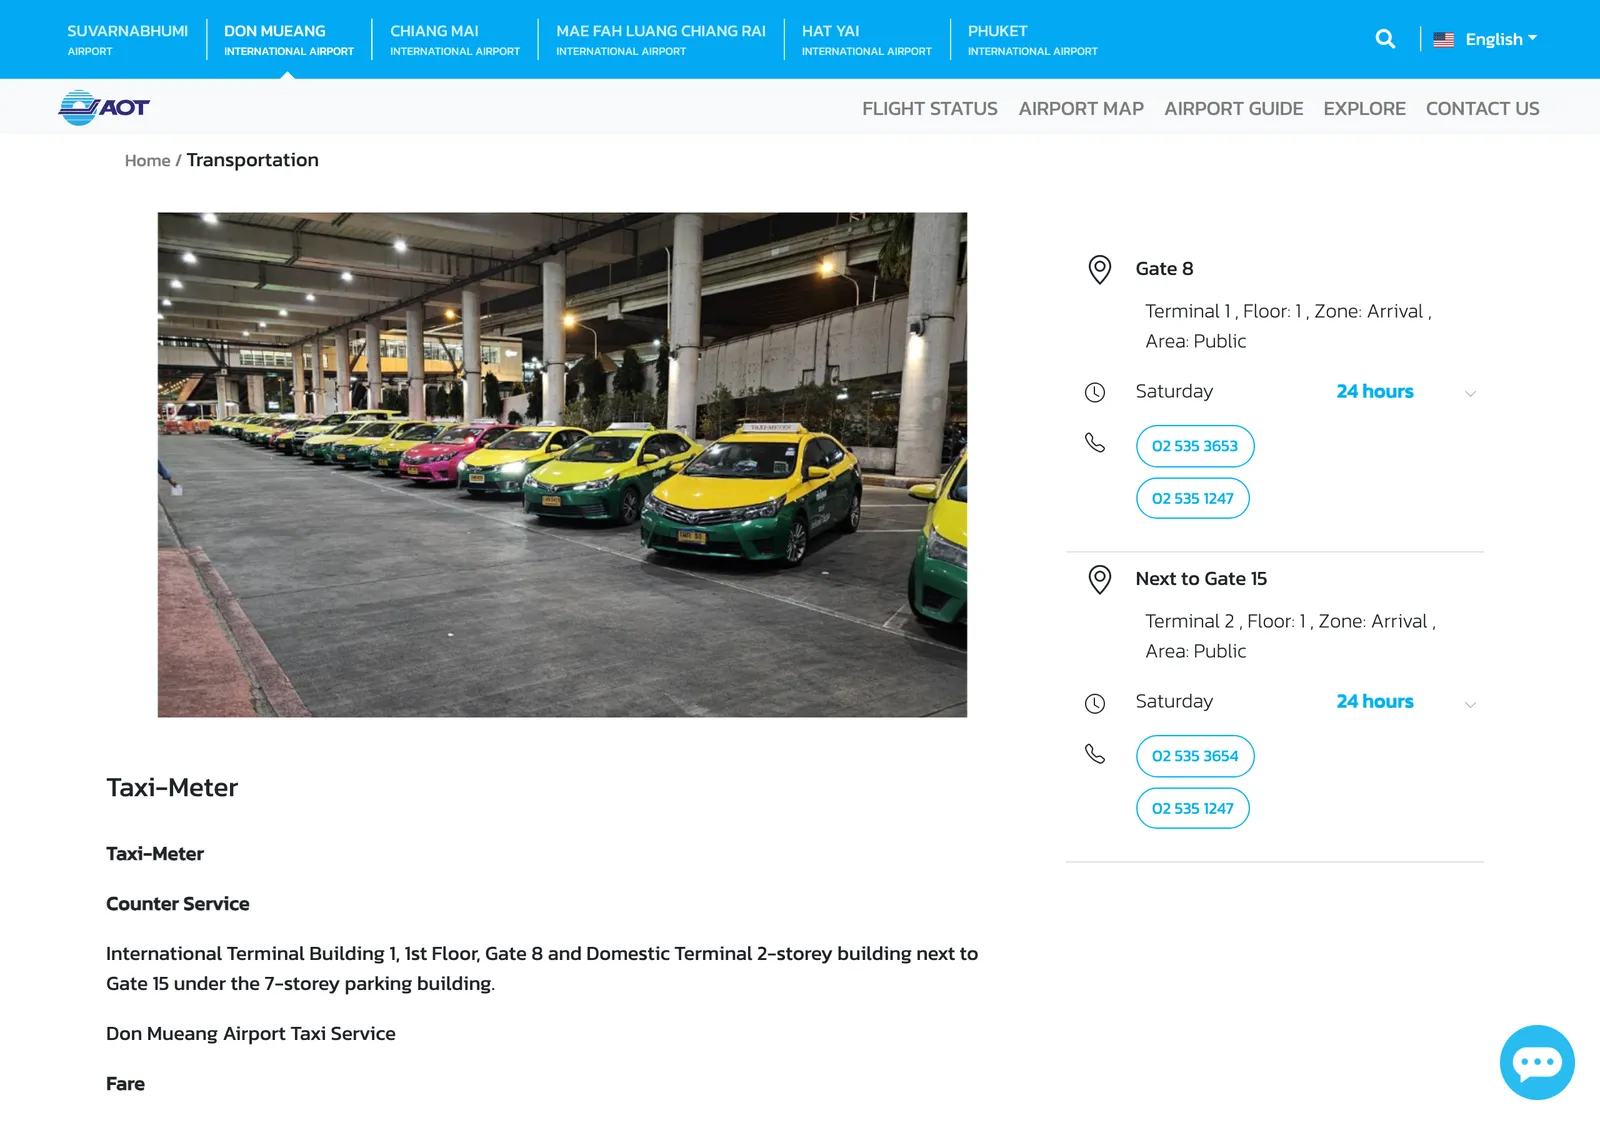Call 02 535 1247 under Gate 8
The image size is (1600, 1125).
(x=1192, y=498)
